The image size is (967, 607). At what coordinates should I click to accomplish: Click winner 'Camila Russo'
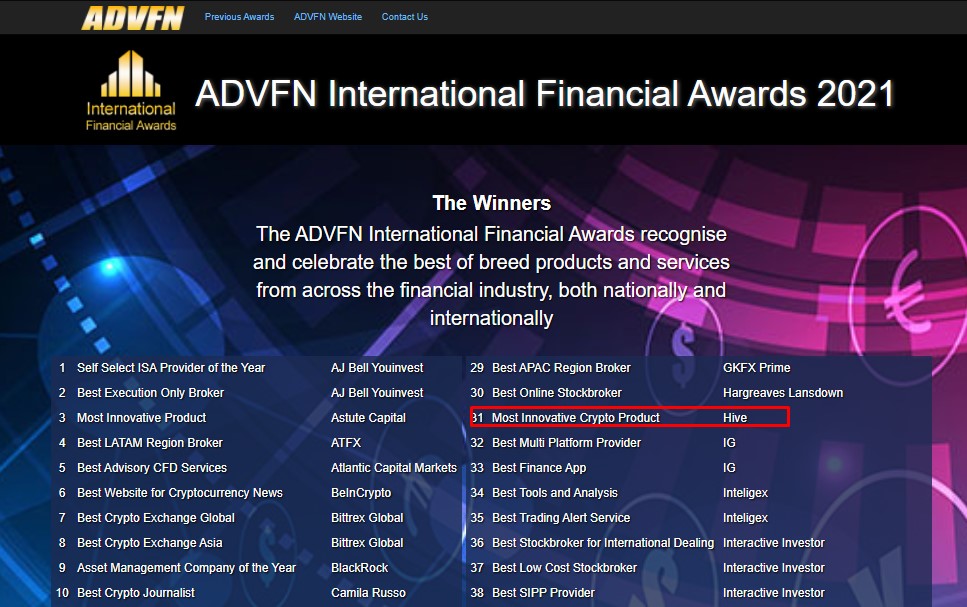[x=368, y=593]
